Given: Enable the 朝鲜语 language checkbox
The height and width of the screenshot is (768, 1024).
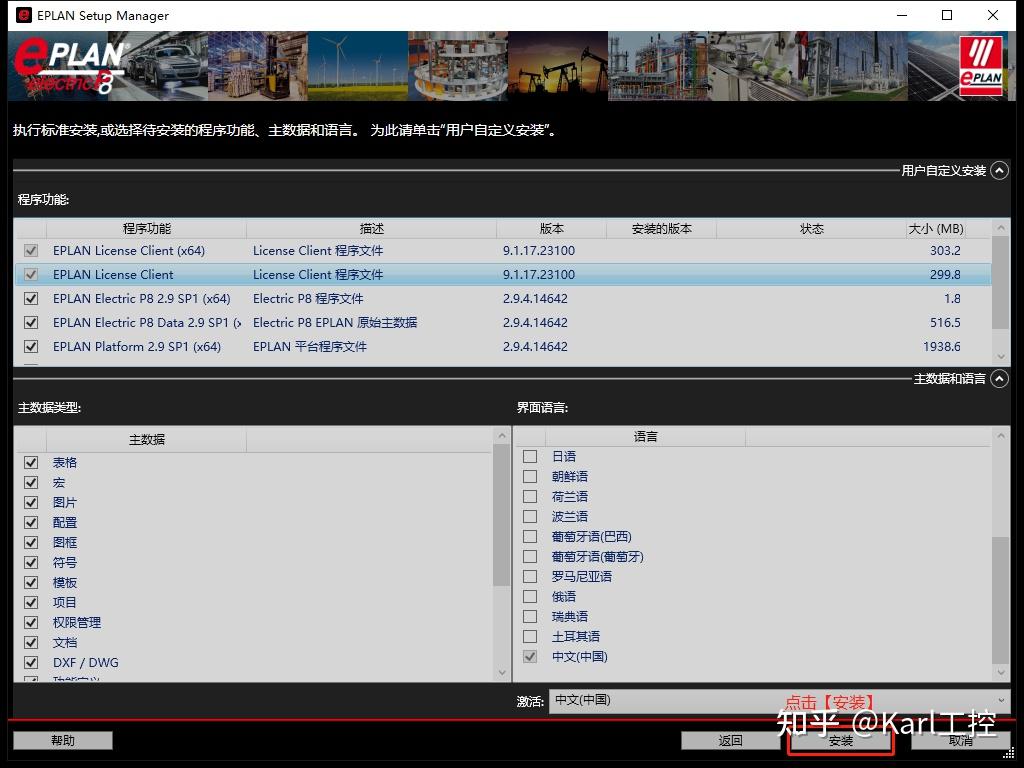Looking at the screenshot, I should coord(530,477).
